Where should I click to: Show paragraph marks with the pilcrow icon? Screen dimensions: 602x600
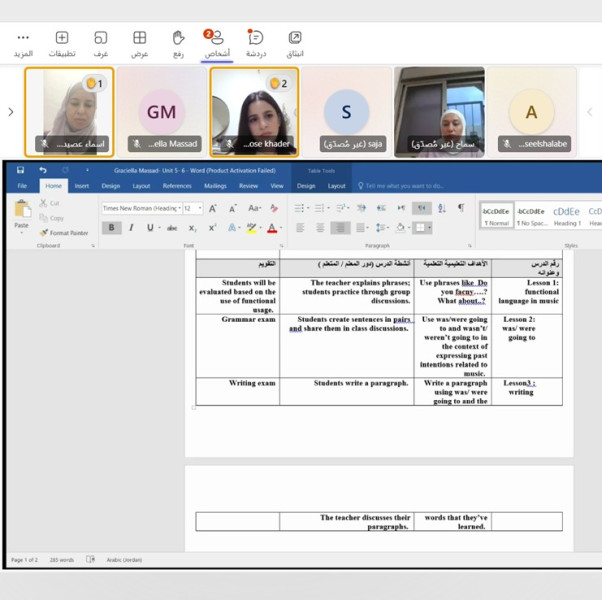tap(461, 208)
